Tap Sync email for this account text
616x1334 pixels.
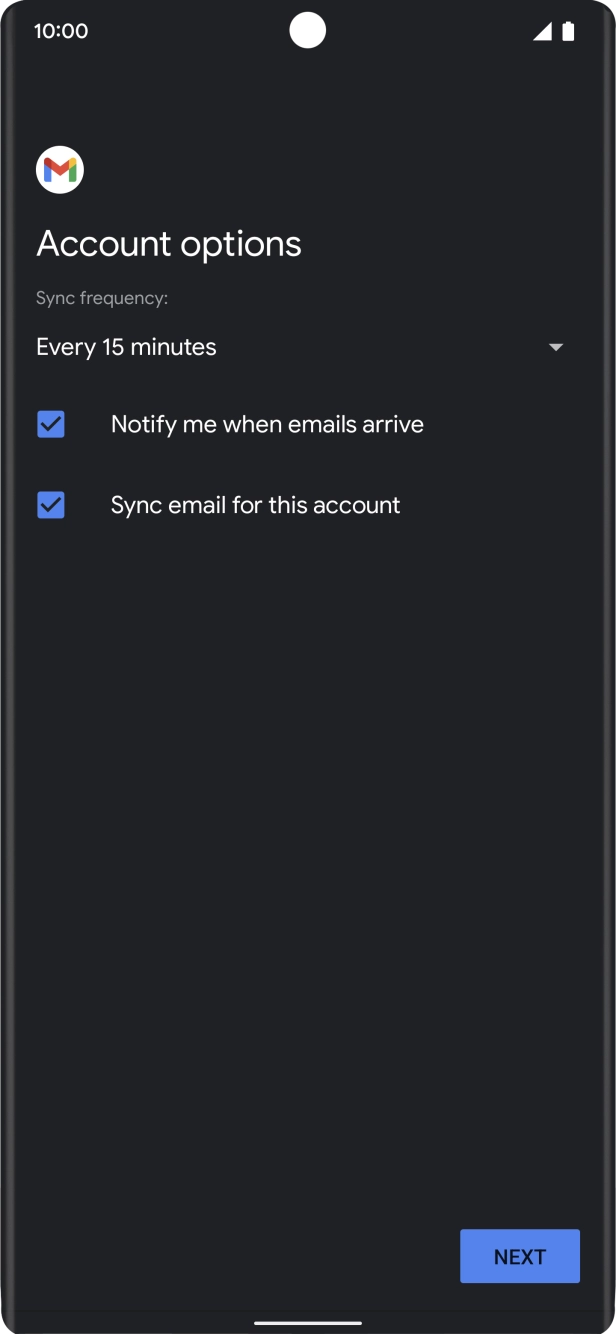click(255, 505)
